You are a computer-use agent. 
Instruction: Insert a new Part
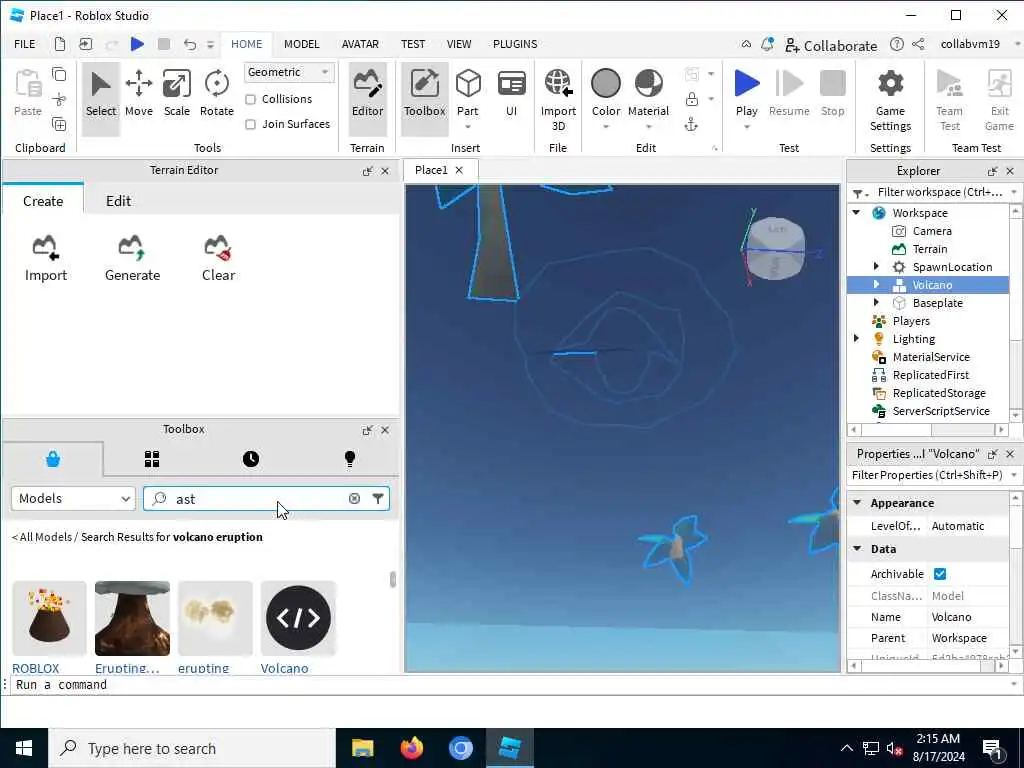pyautogui.click(x=468, y=93)
